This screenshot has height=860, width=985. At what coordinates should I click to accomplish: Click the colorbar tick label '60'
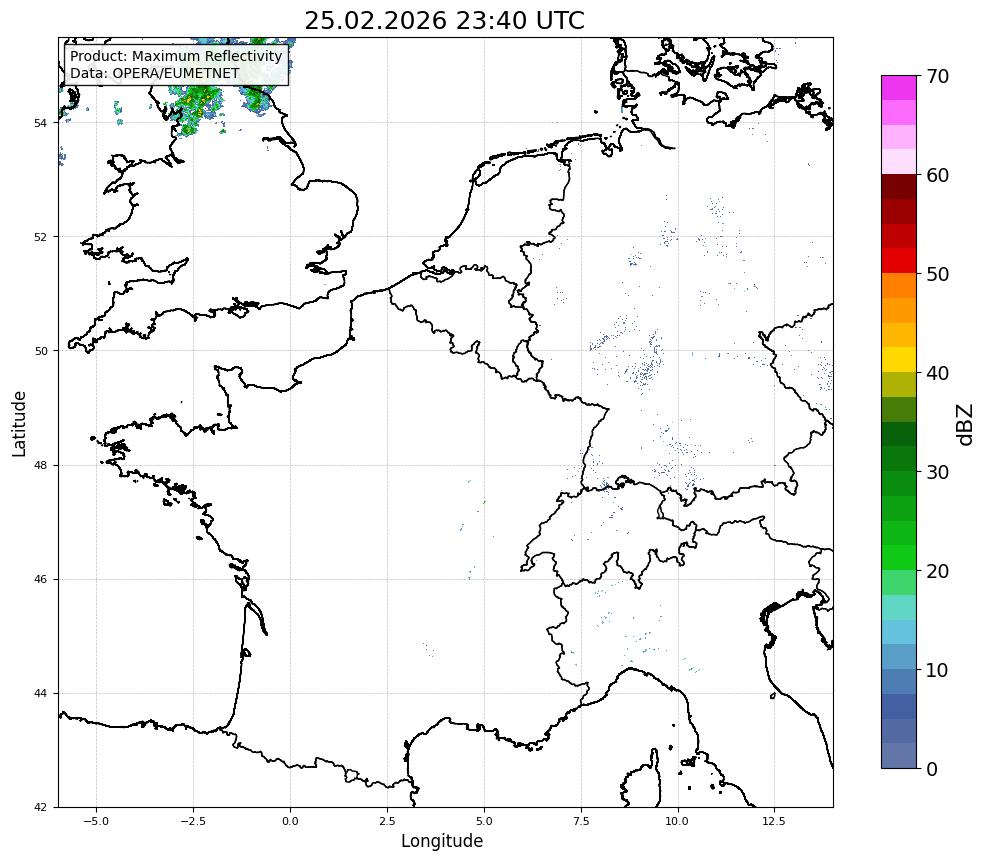tap(937, 175)
